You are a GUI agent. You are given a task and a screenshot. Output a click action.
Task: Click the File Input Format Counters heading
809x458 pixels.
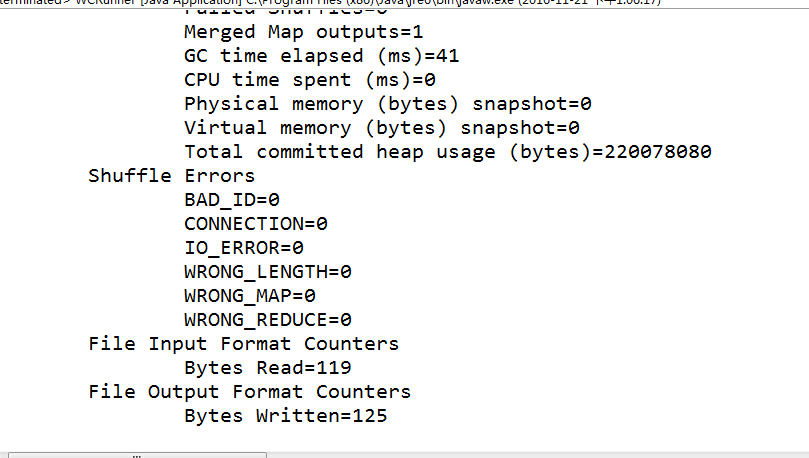click(x=243, y=344)
